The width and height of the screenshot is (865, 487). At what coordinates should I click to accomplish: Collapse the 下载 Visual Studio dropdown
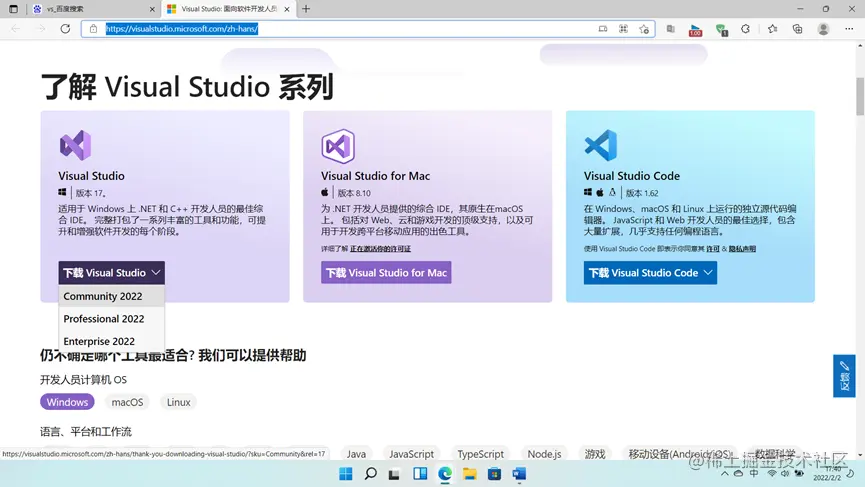point(111,272)
